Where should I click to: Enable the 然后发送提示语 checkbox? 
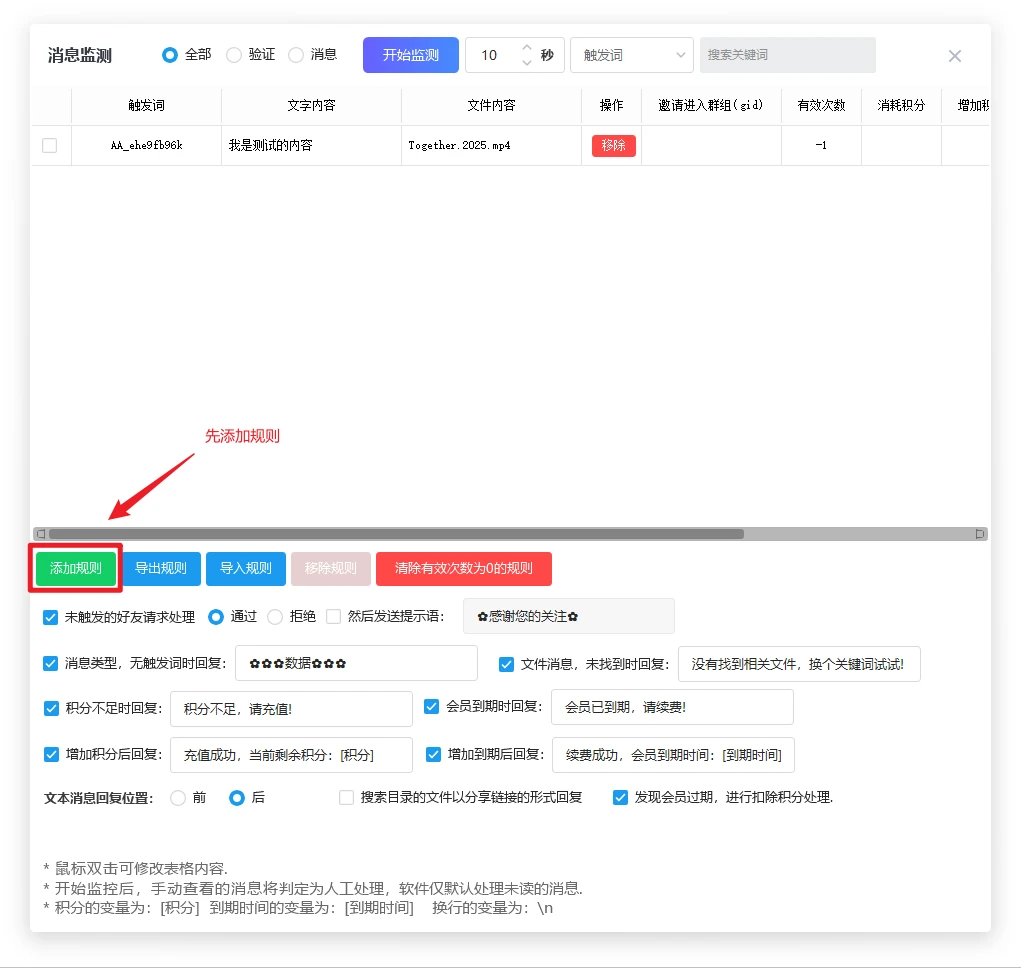click(334, 617)
